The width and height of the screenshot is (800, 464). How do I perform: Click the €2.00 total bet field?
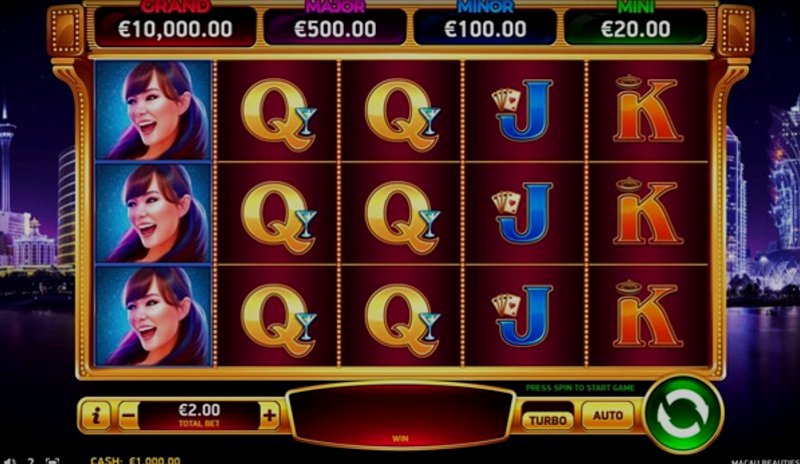pyautogui.click(x=199, y=416)
